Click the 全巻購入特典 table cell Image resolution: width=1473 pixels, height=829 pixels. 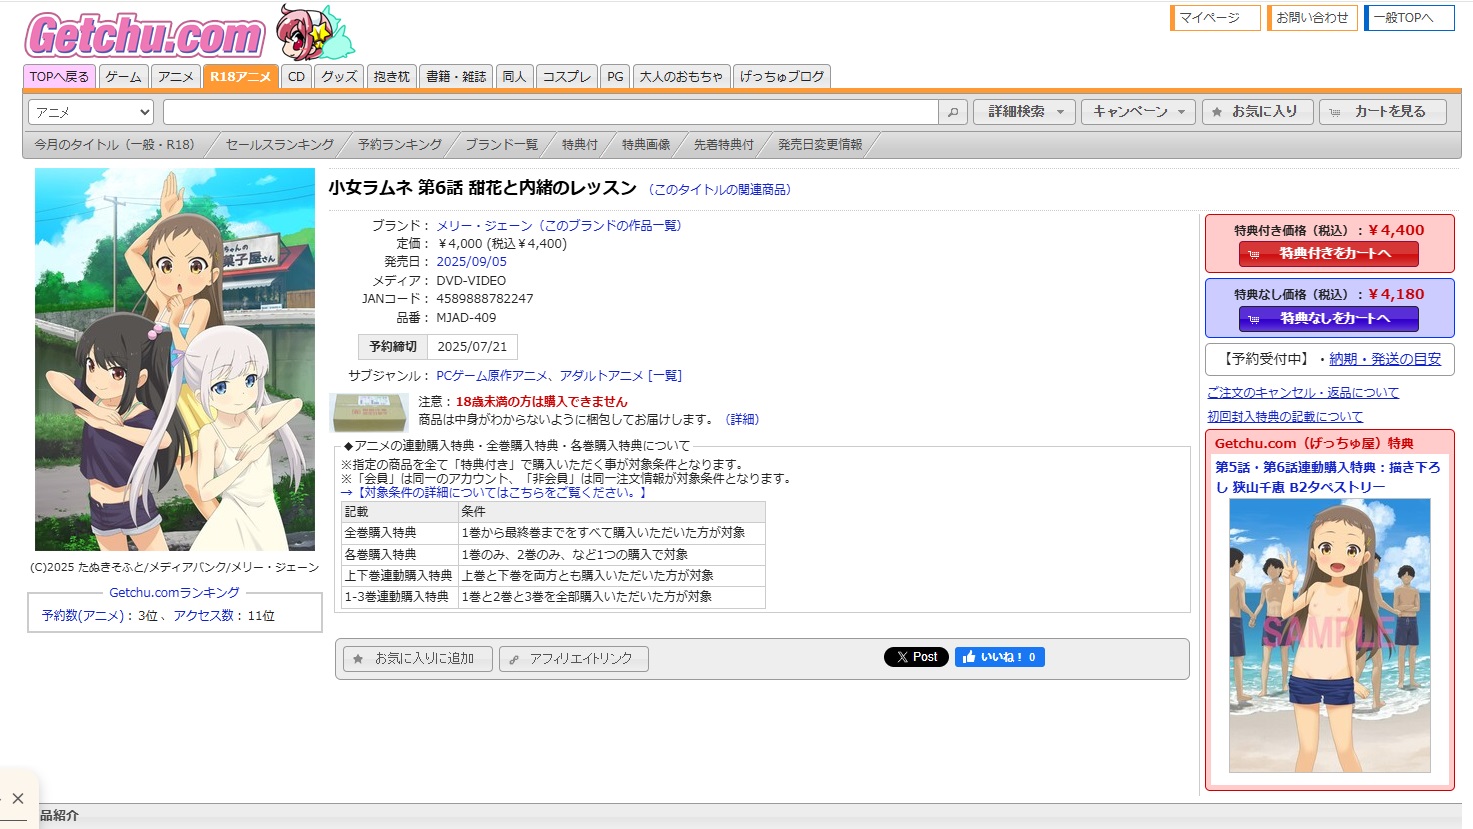pos(399,533)
